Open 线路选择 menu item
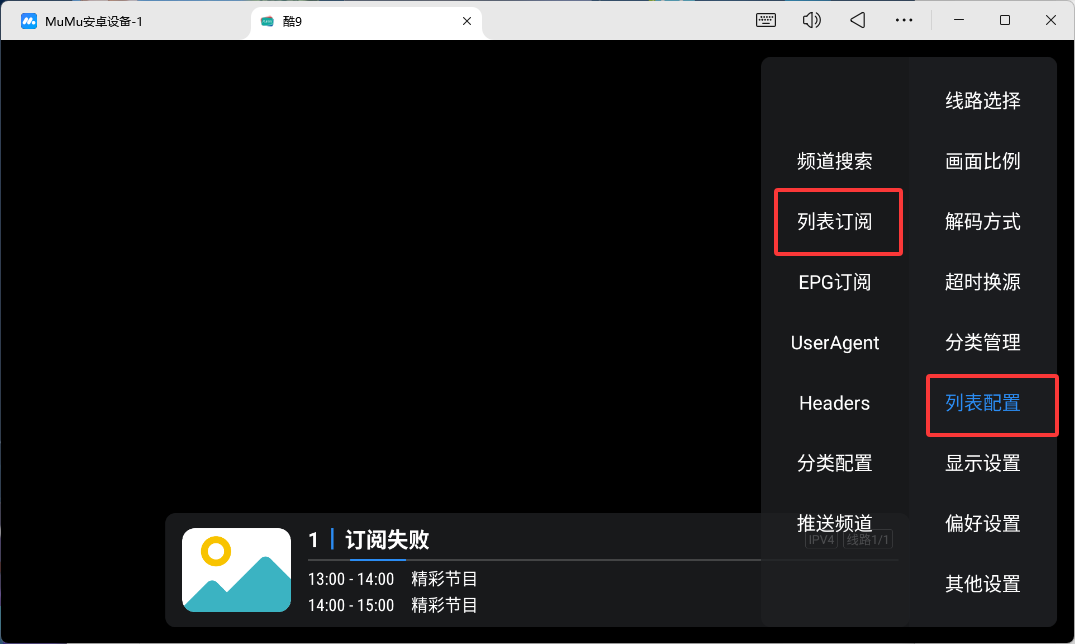Image resolution: width=1075 pixels, height=644 pixels. coord(982,101)
